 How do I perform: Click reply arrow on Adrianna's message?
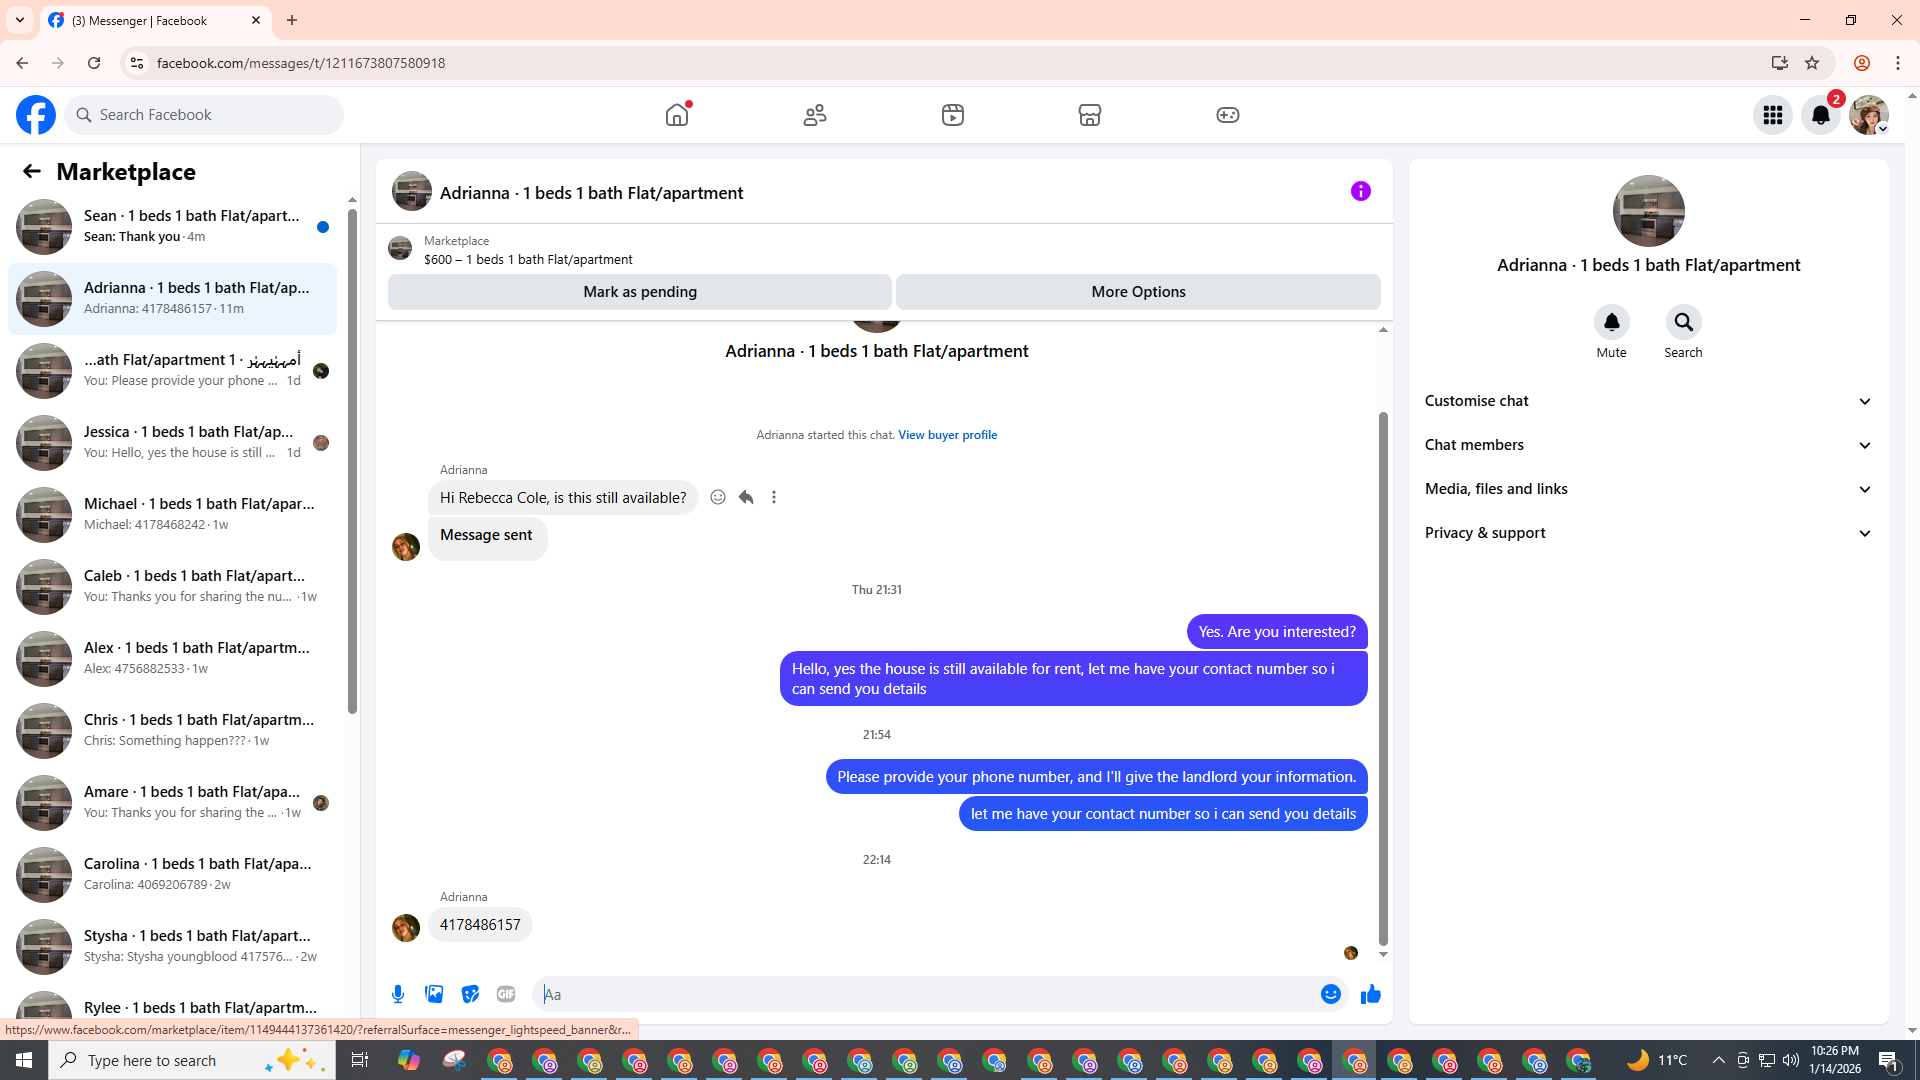746,497
